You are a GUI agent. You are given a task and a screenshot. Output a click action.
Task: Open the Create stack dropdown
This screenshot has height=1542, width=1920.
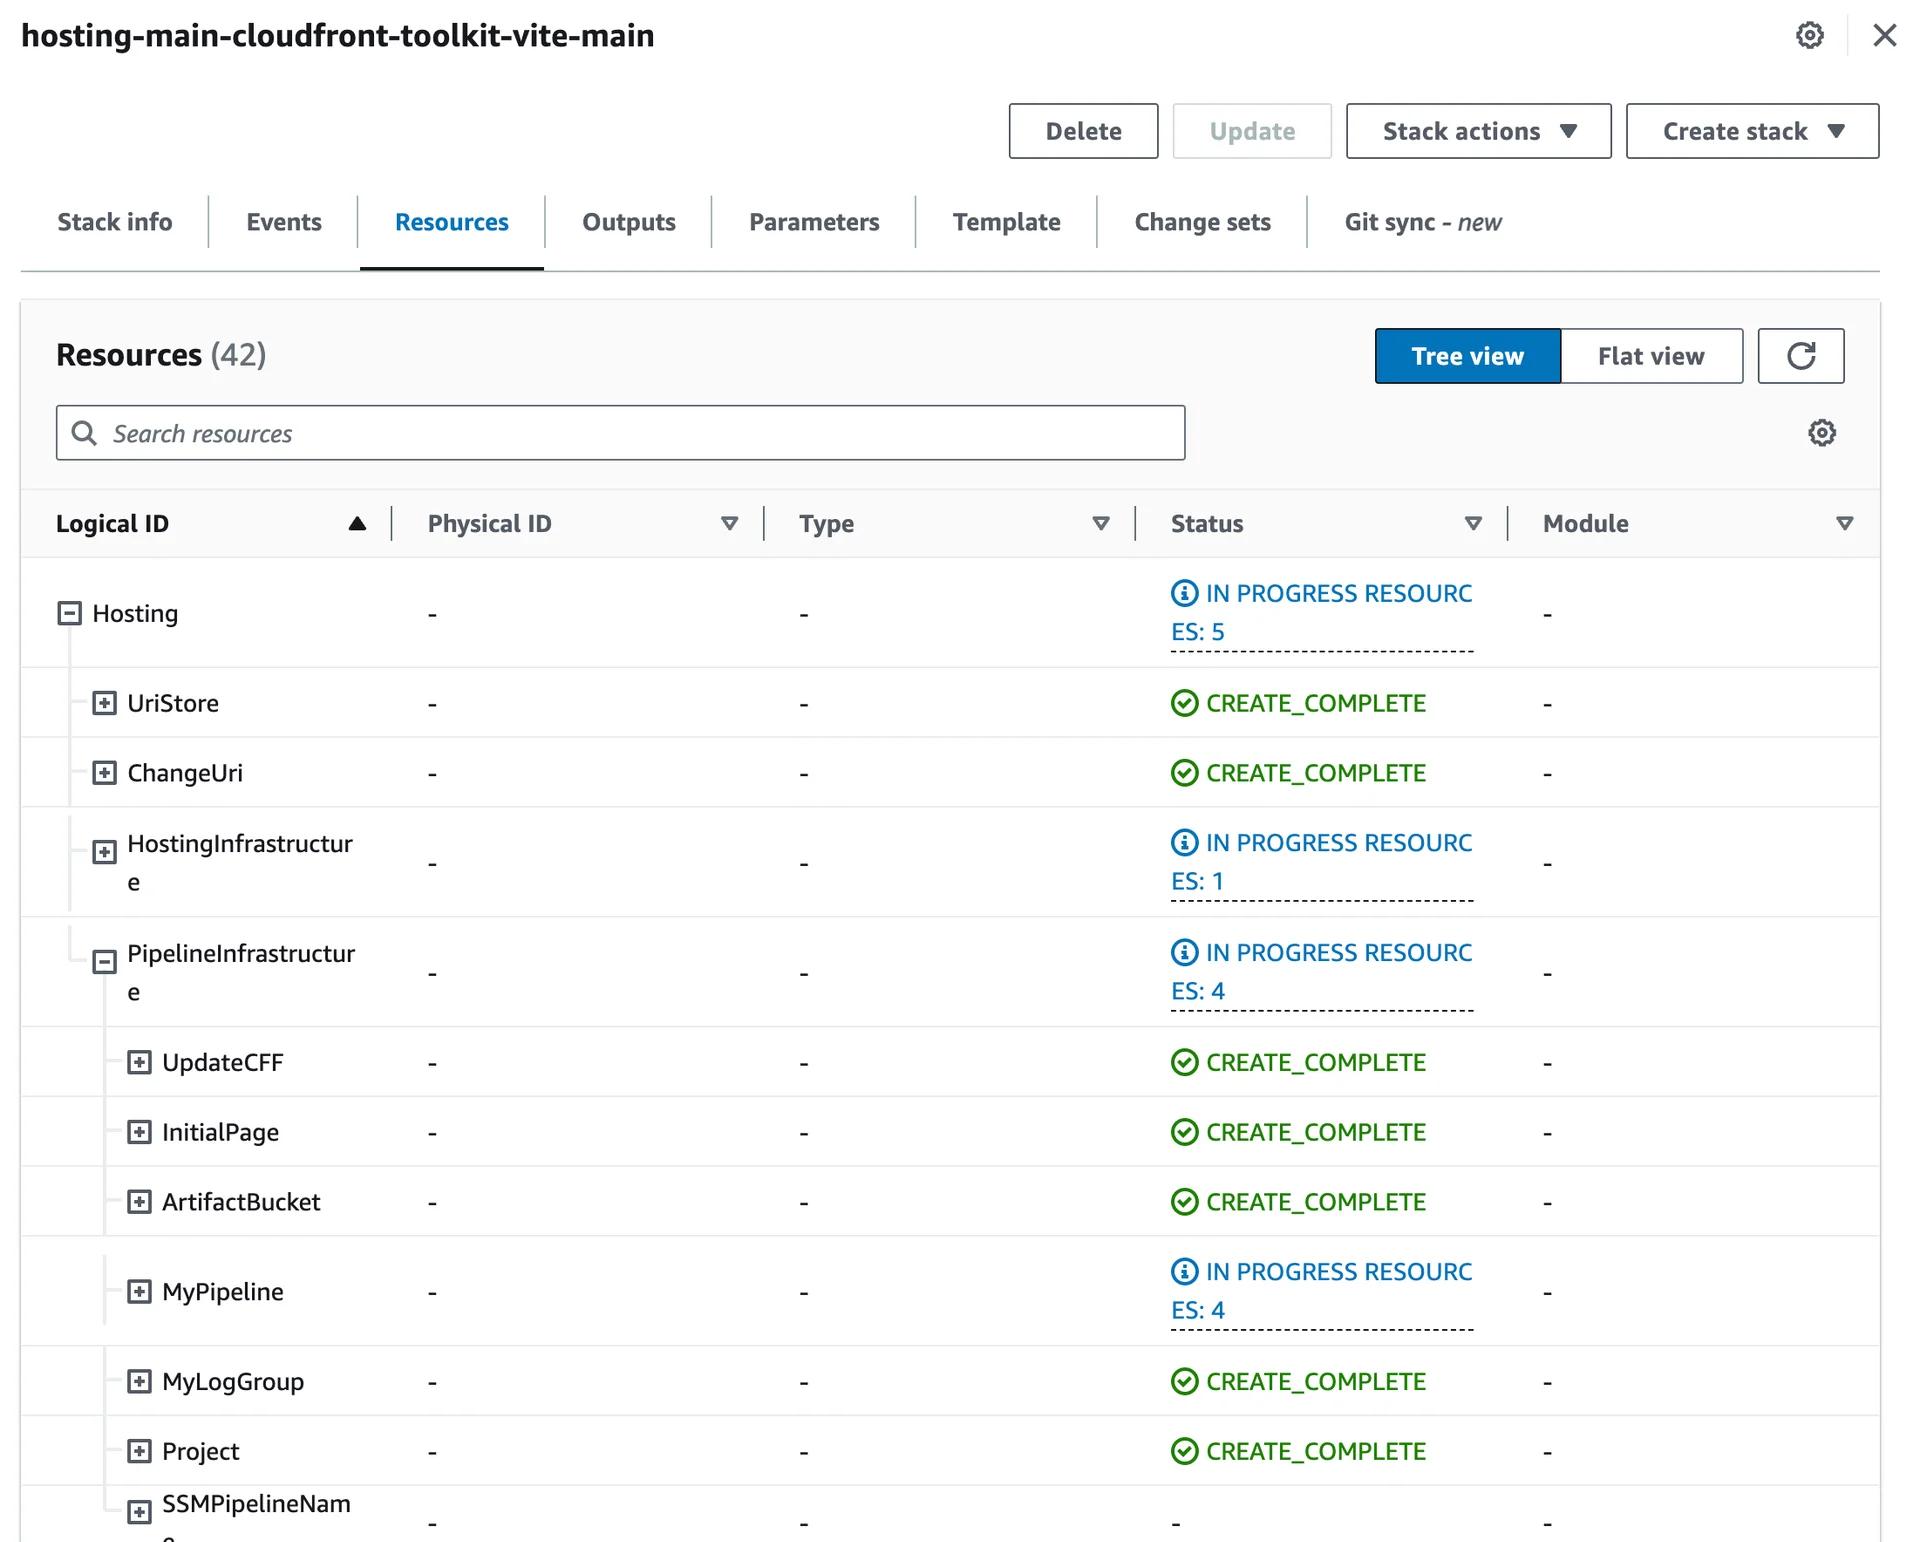click(x=1752, y=131)
